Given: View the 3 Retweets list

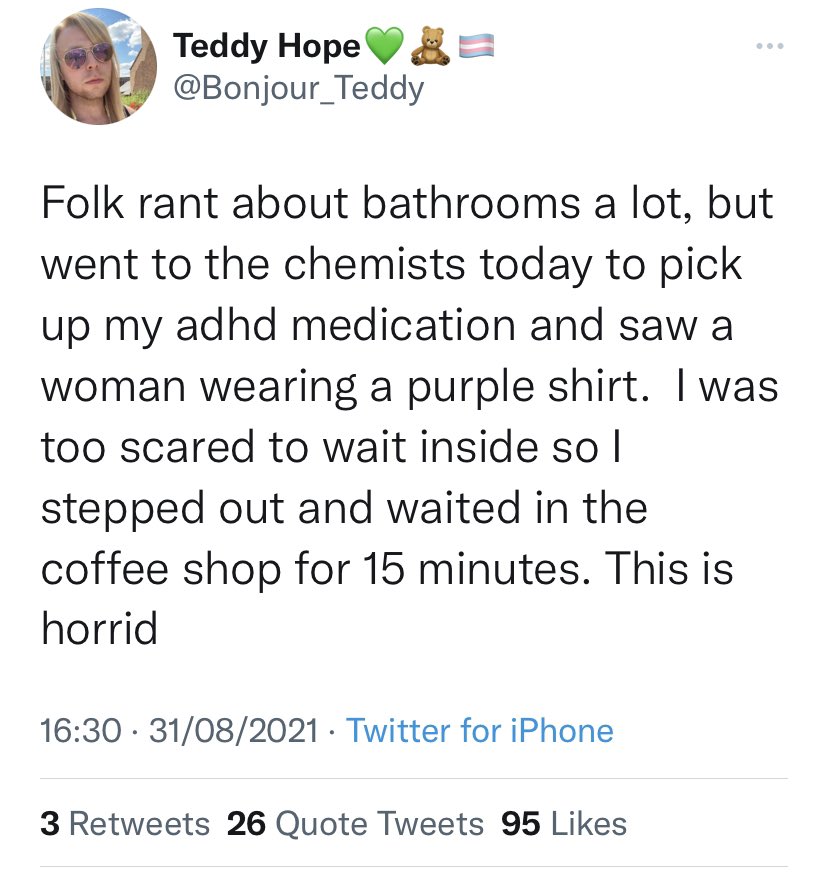Looking at the screenshot, I should 126,823.
